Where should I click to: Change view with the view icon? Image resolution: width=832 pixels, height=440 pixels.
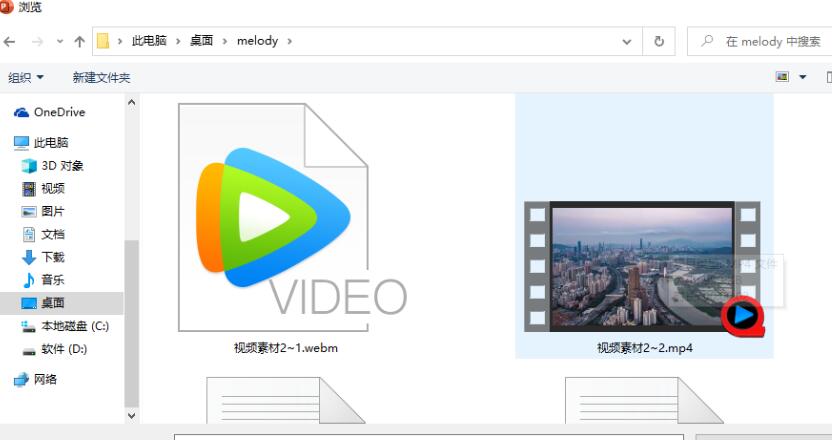click(x=782, y=77)
